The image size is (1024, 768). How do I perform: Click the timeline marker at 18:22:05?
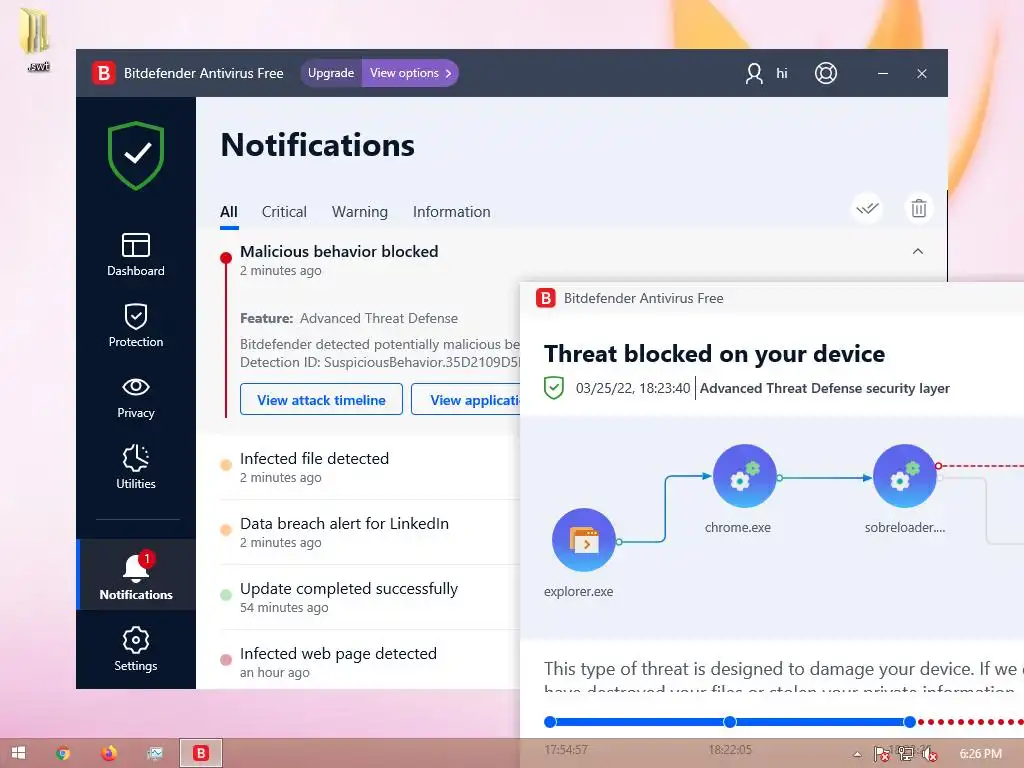729,722
